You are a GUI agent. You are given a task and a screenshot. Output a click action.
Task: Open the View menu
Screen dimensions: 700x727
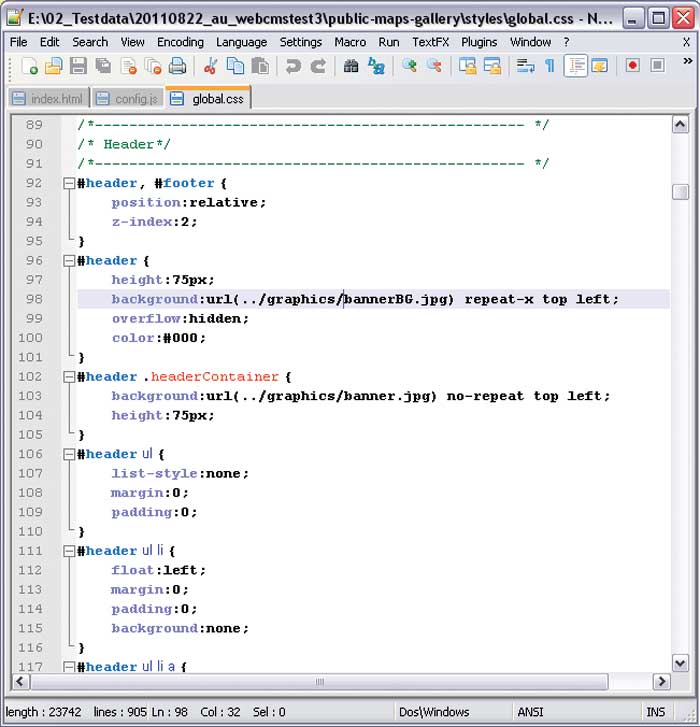coord(132,42)
